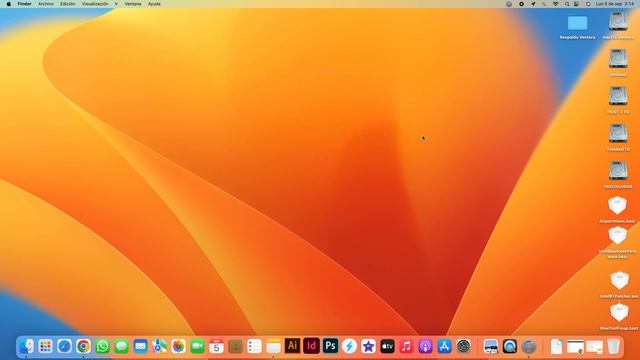This screenshot has height=360, width=640.
Task: Select the BlueToolFixup.kext file on desktop
Action: click(619, 317)
